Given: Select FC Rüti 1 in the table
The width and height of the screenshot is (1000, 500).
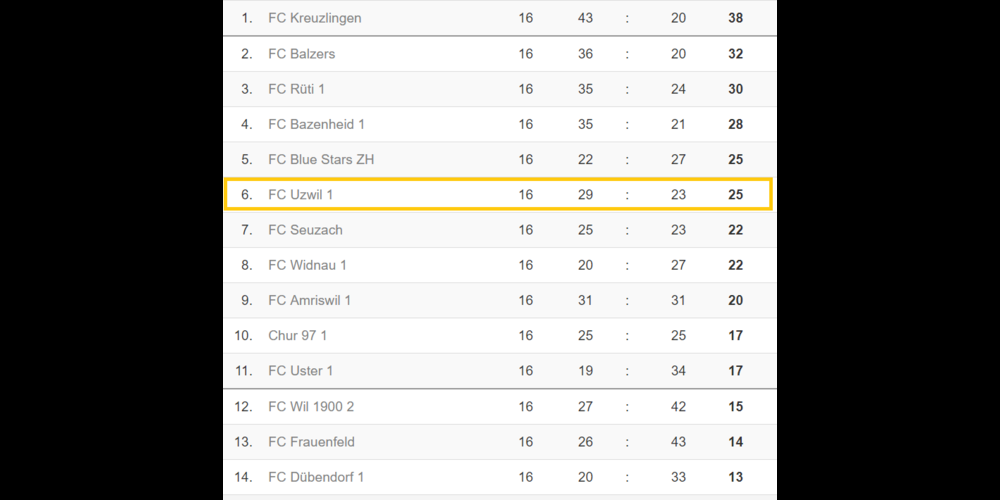Looking at the screenshot, I should [296, 89].
